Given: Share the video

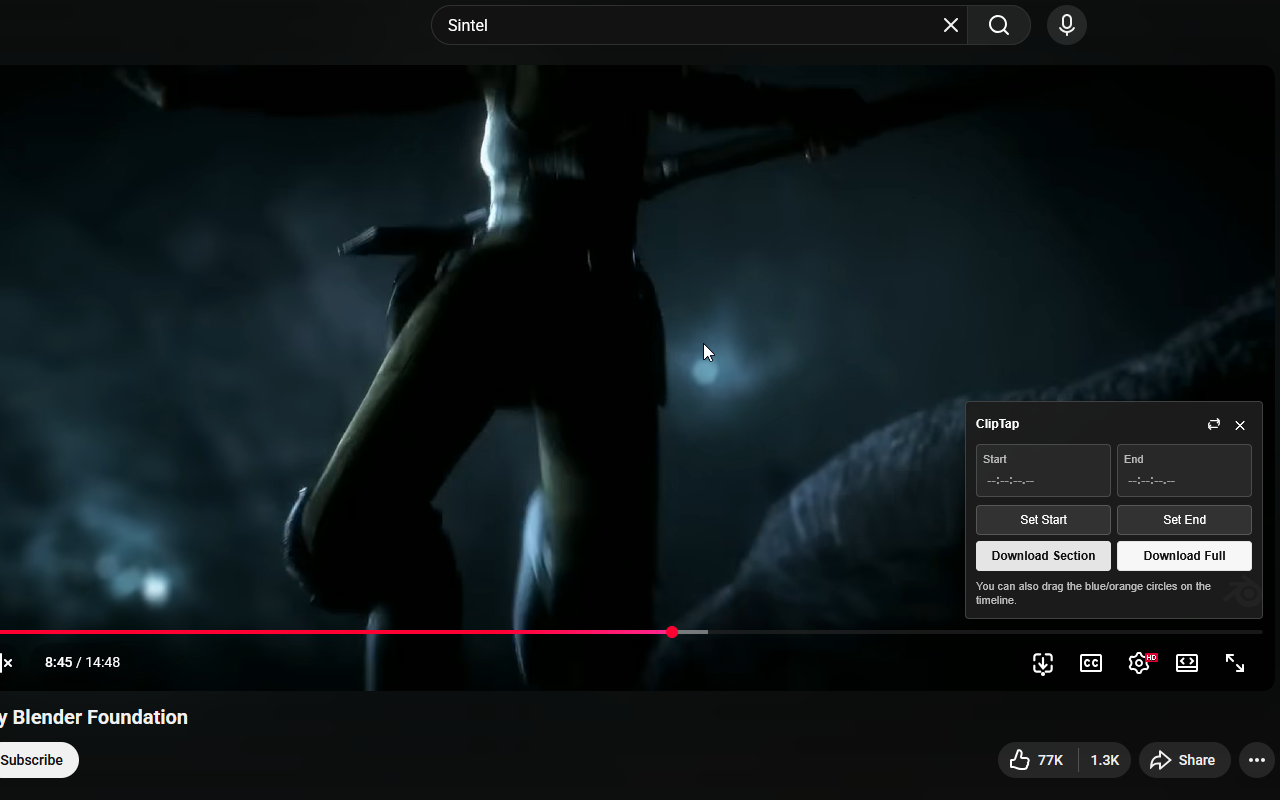Looking at the screenshot, I should 1183,760.
